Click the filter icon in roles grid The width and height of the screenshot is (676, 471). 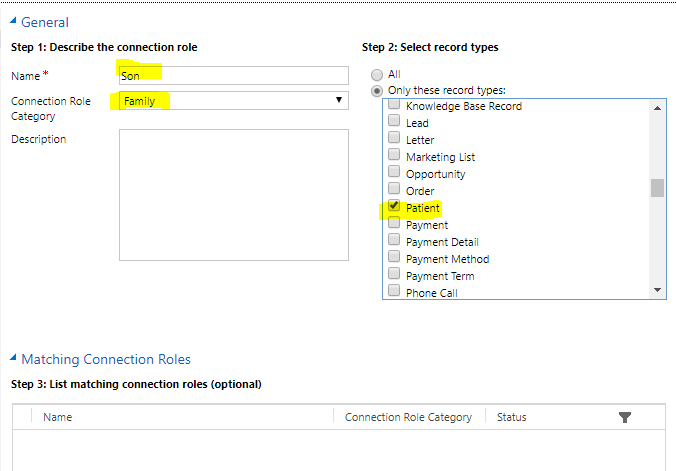point(625,417)
